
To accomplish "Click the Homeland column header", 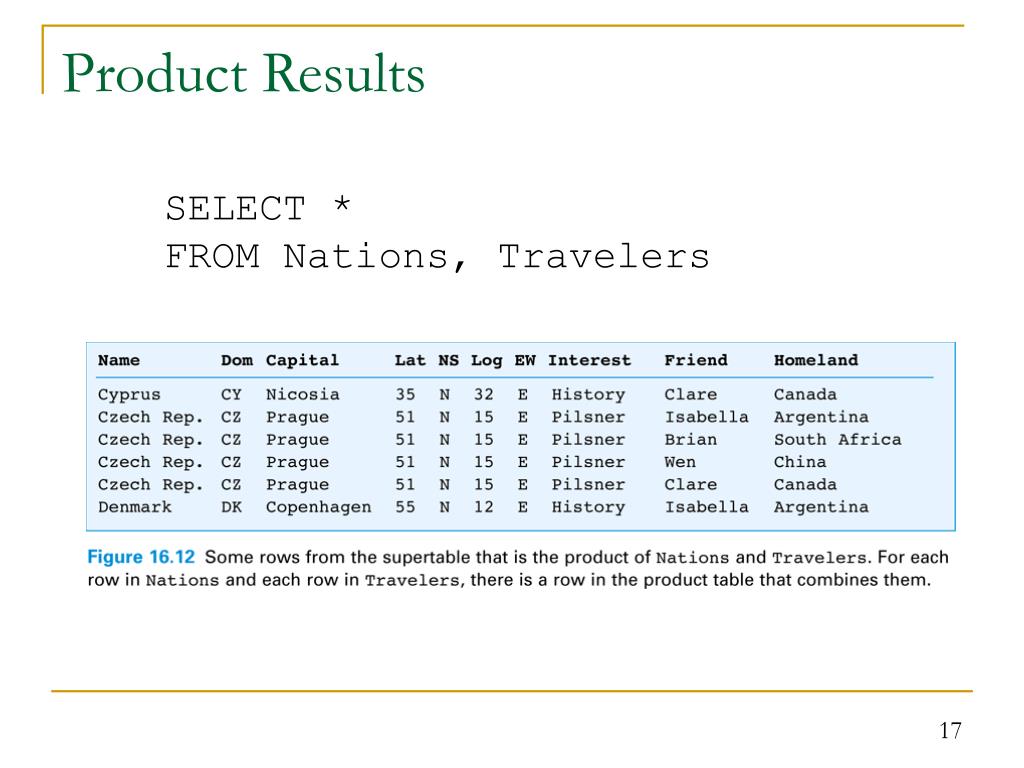I will point(816,360).
